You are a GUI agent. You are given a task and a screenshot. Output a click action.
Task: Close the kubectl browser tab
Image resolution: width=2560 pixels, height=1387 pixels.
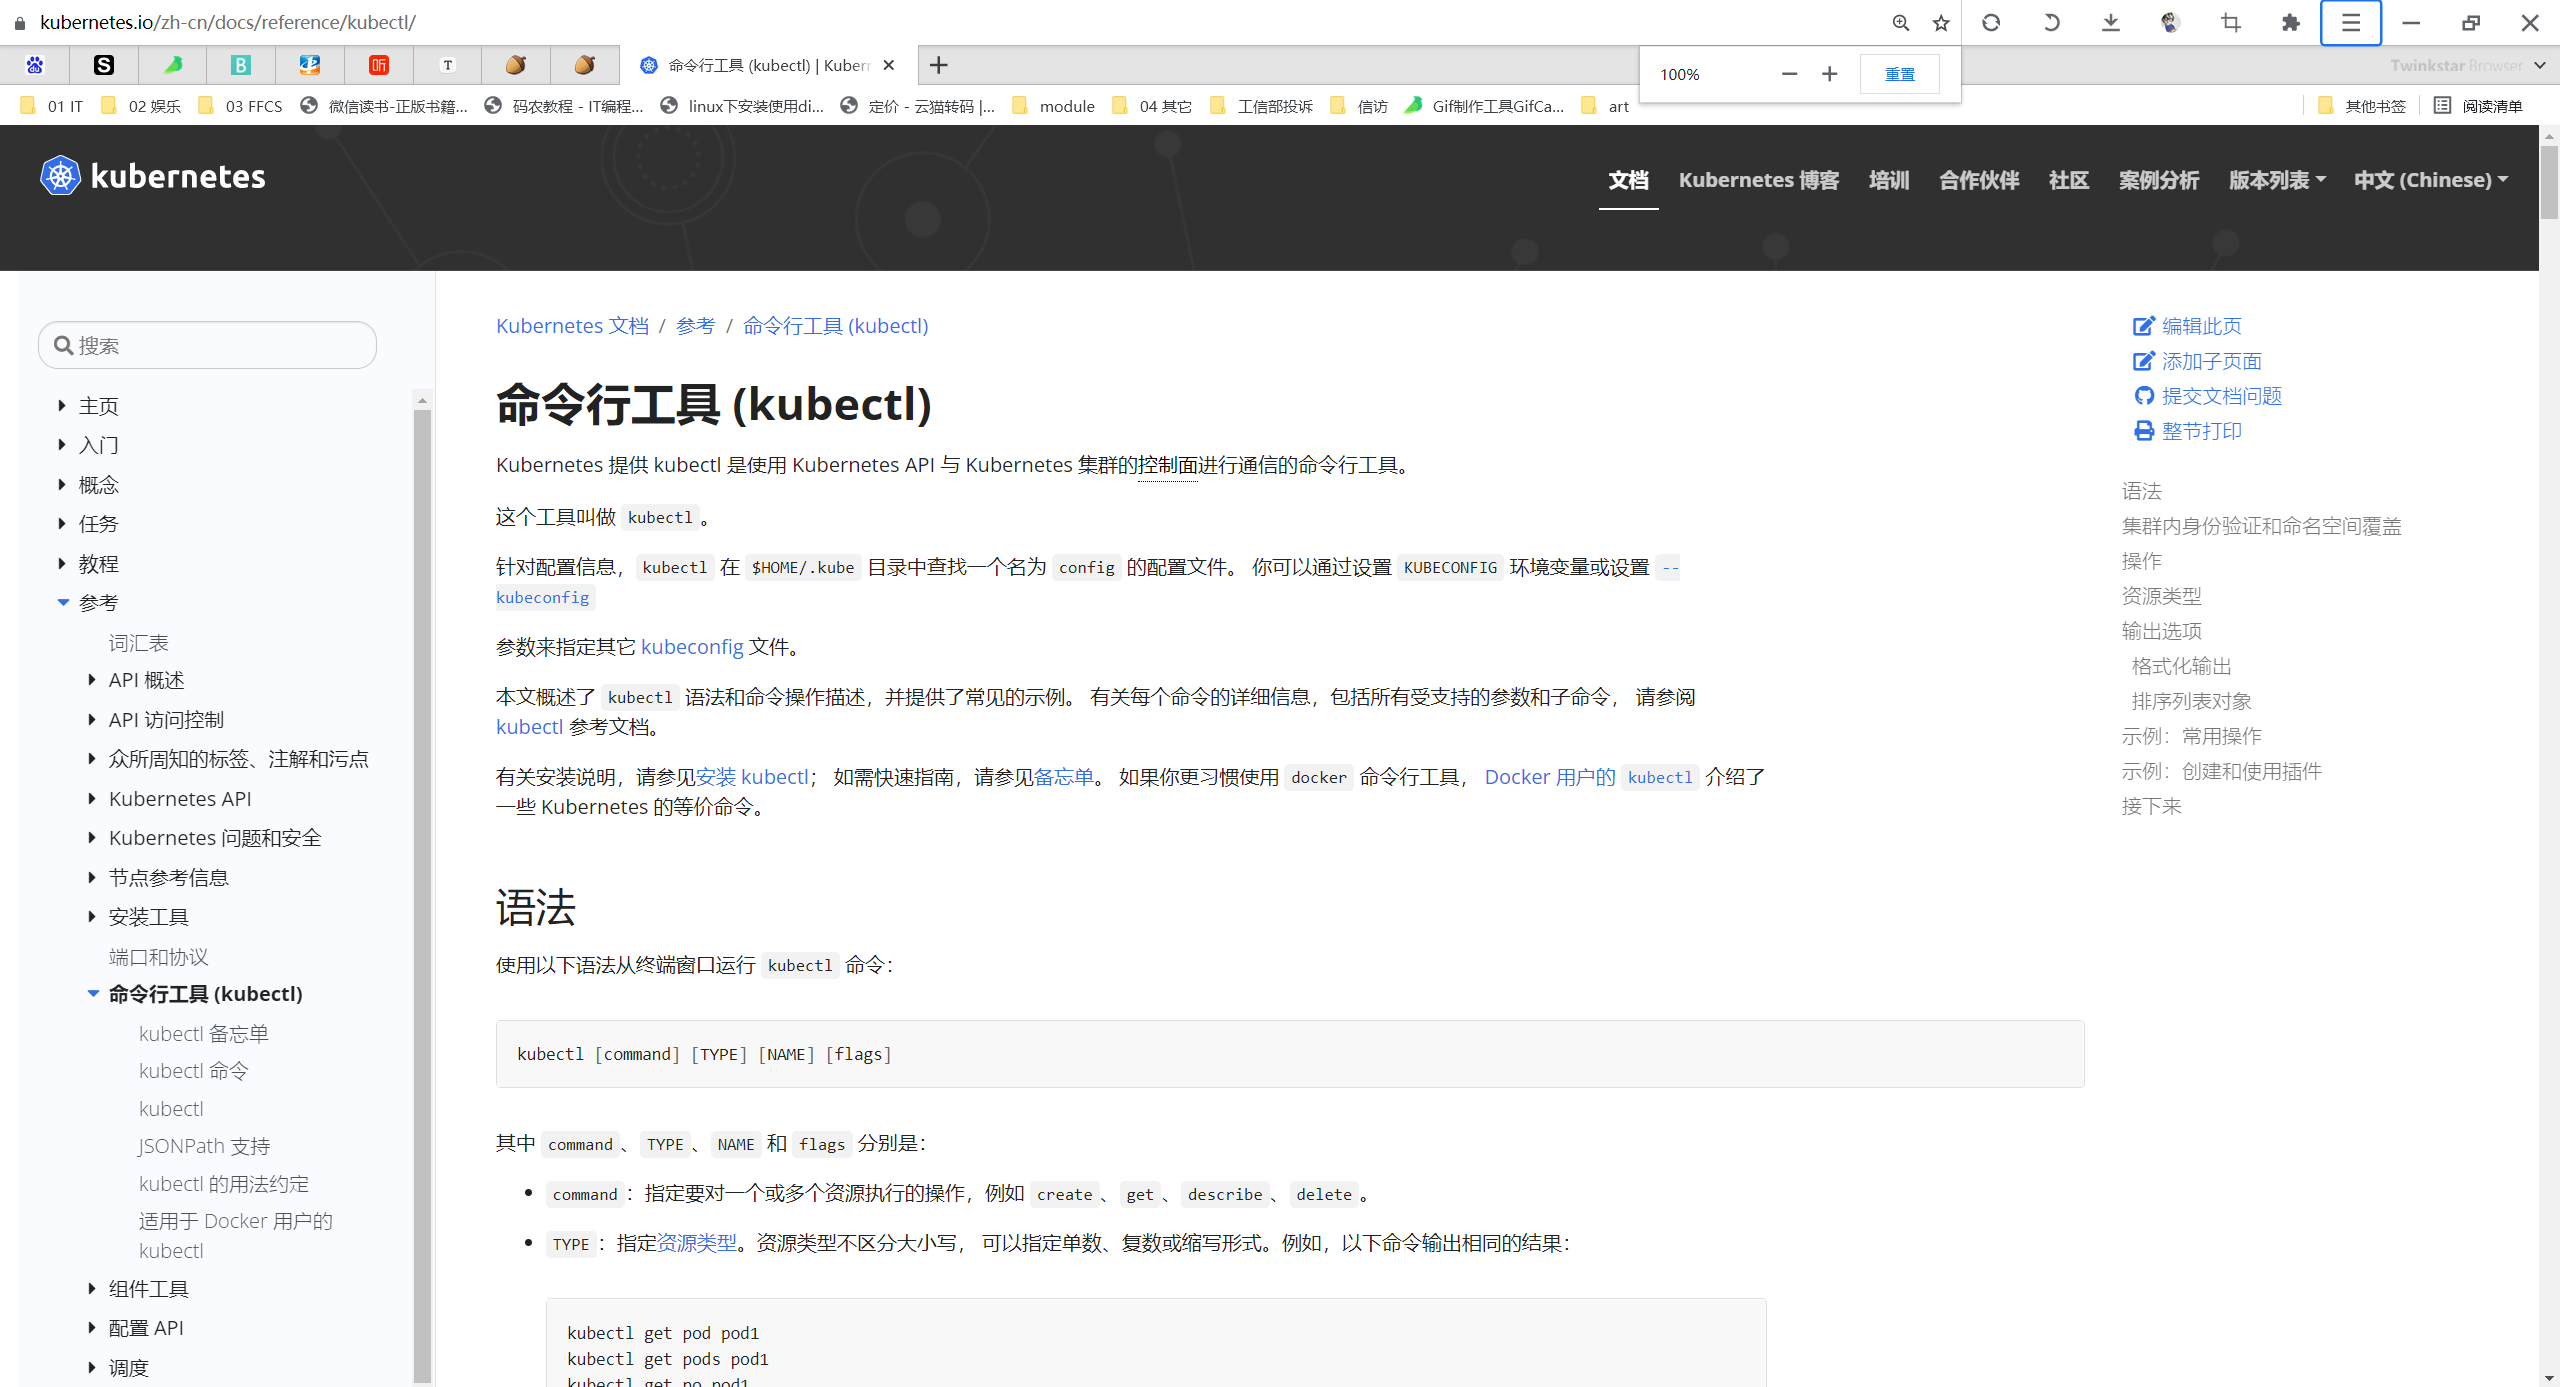click(x=889, y=65)
